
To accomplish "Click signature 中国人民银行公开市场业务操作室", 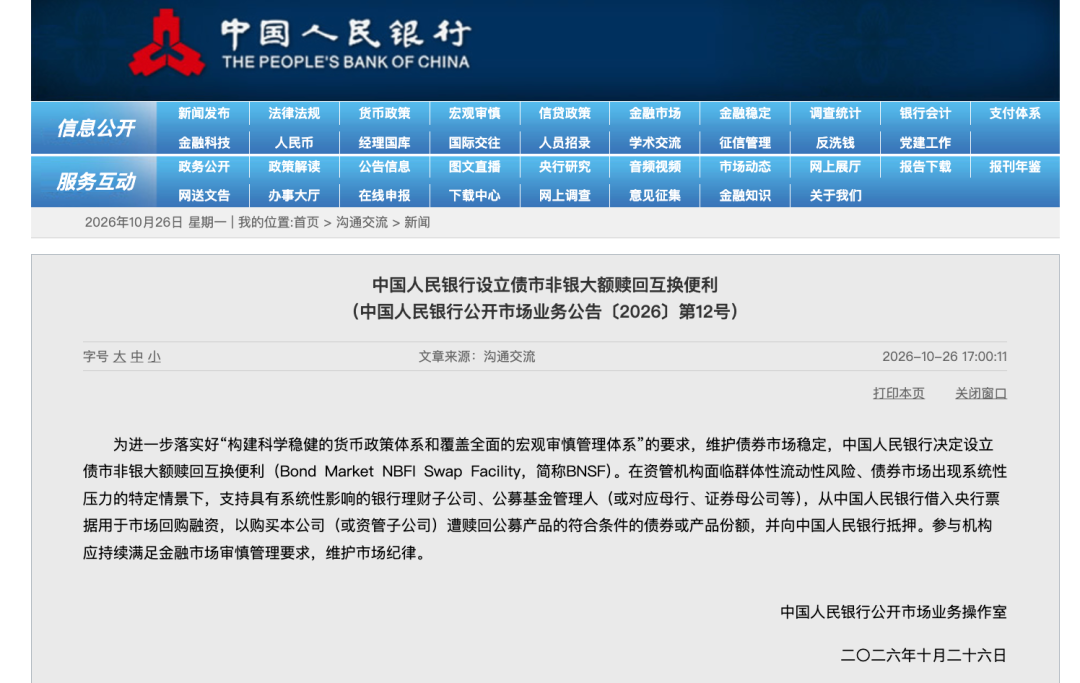I will pos(893,612).
